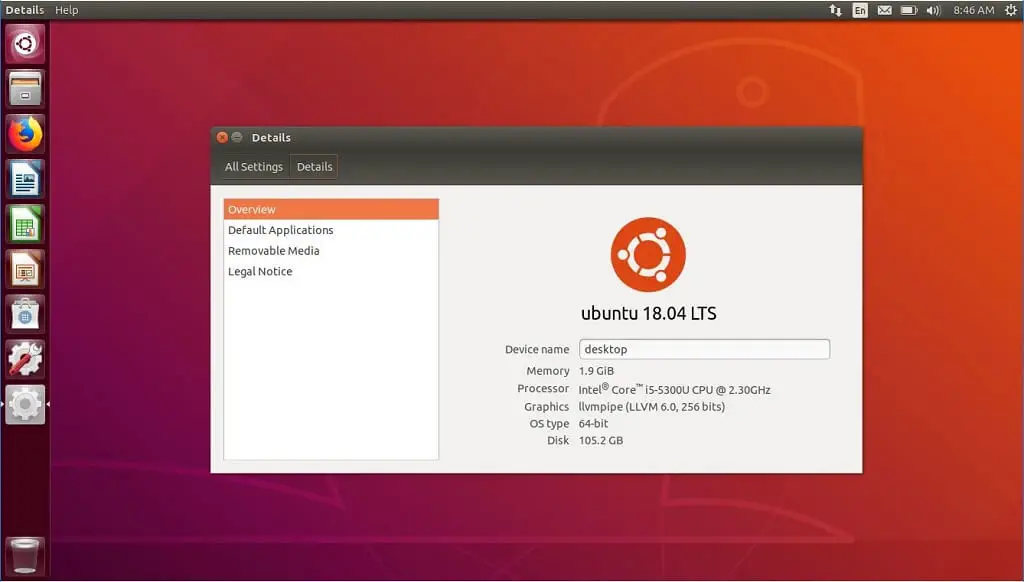This screenshot has height=582, width=1024.
Task: Click the Ubuntu logo in Overview
Action: click(x=648, y=254)
